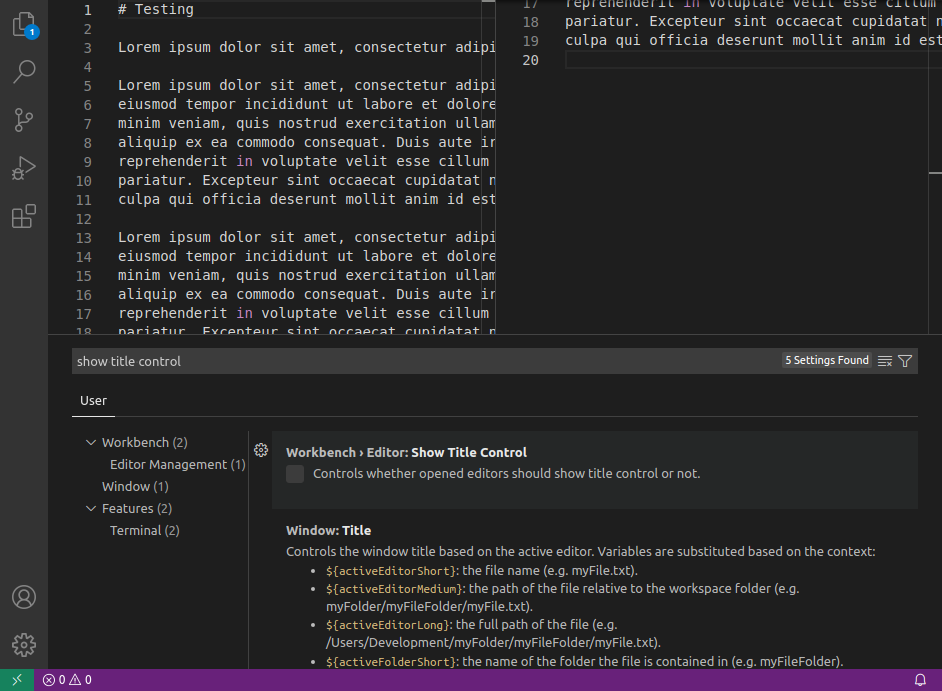The image size is (942, 691).
Task: Click the '# Testing' heading on line 1
Action: click(x=156, y=9)
